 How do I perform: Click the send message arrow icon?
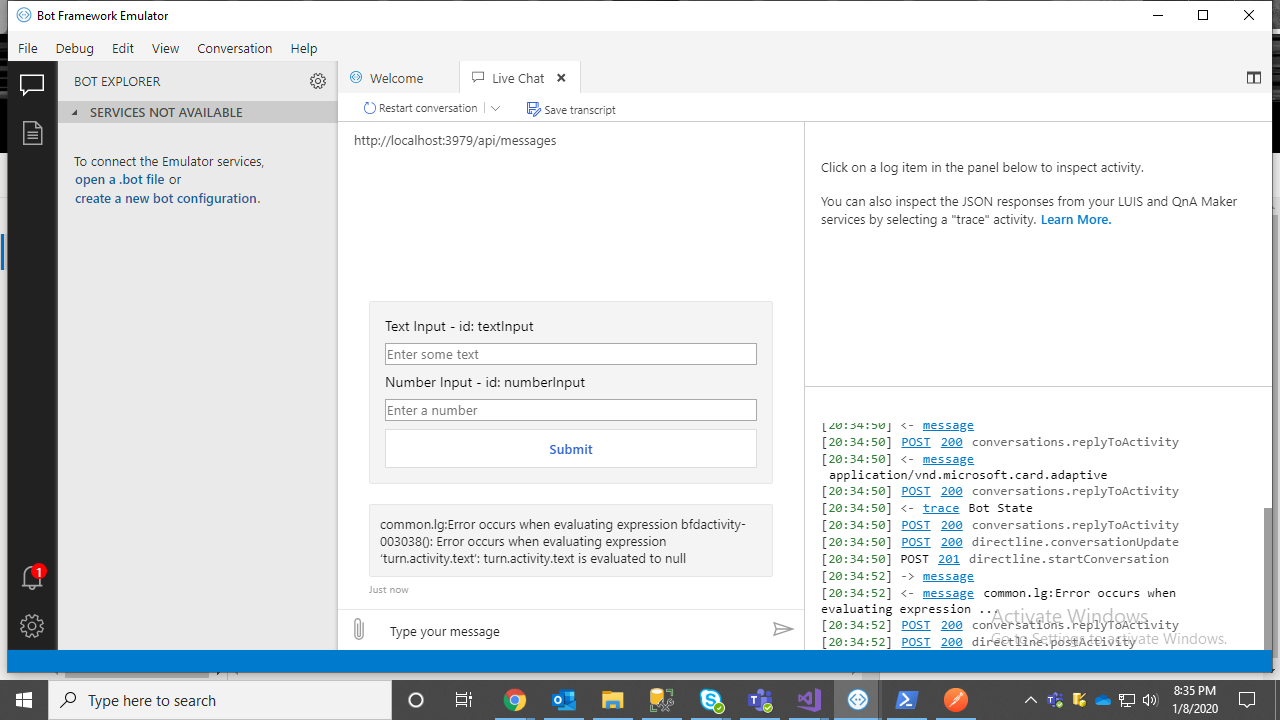pos(783,629)
